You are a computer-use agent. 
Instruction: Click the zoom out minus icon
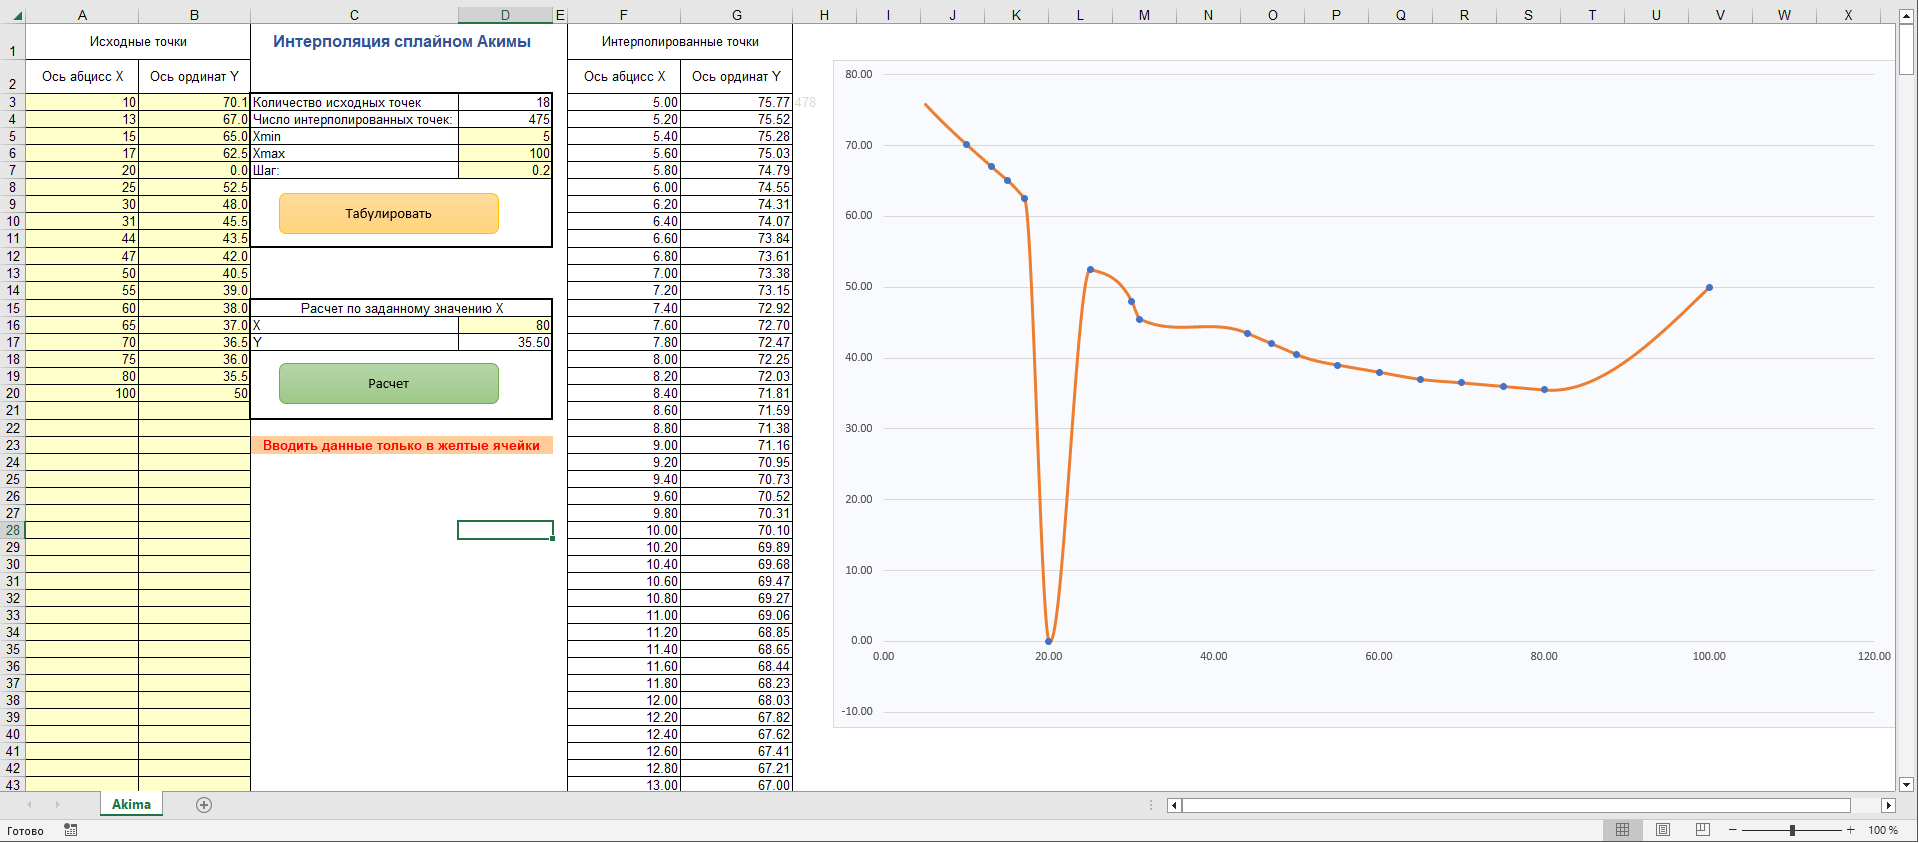pyautogui.click(x=1733, y=830)
